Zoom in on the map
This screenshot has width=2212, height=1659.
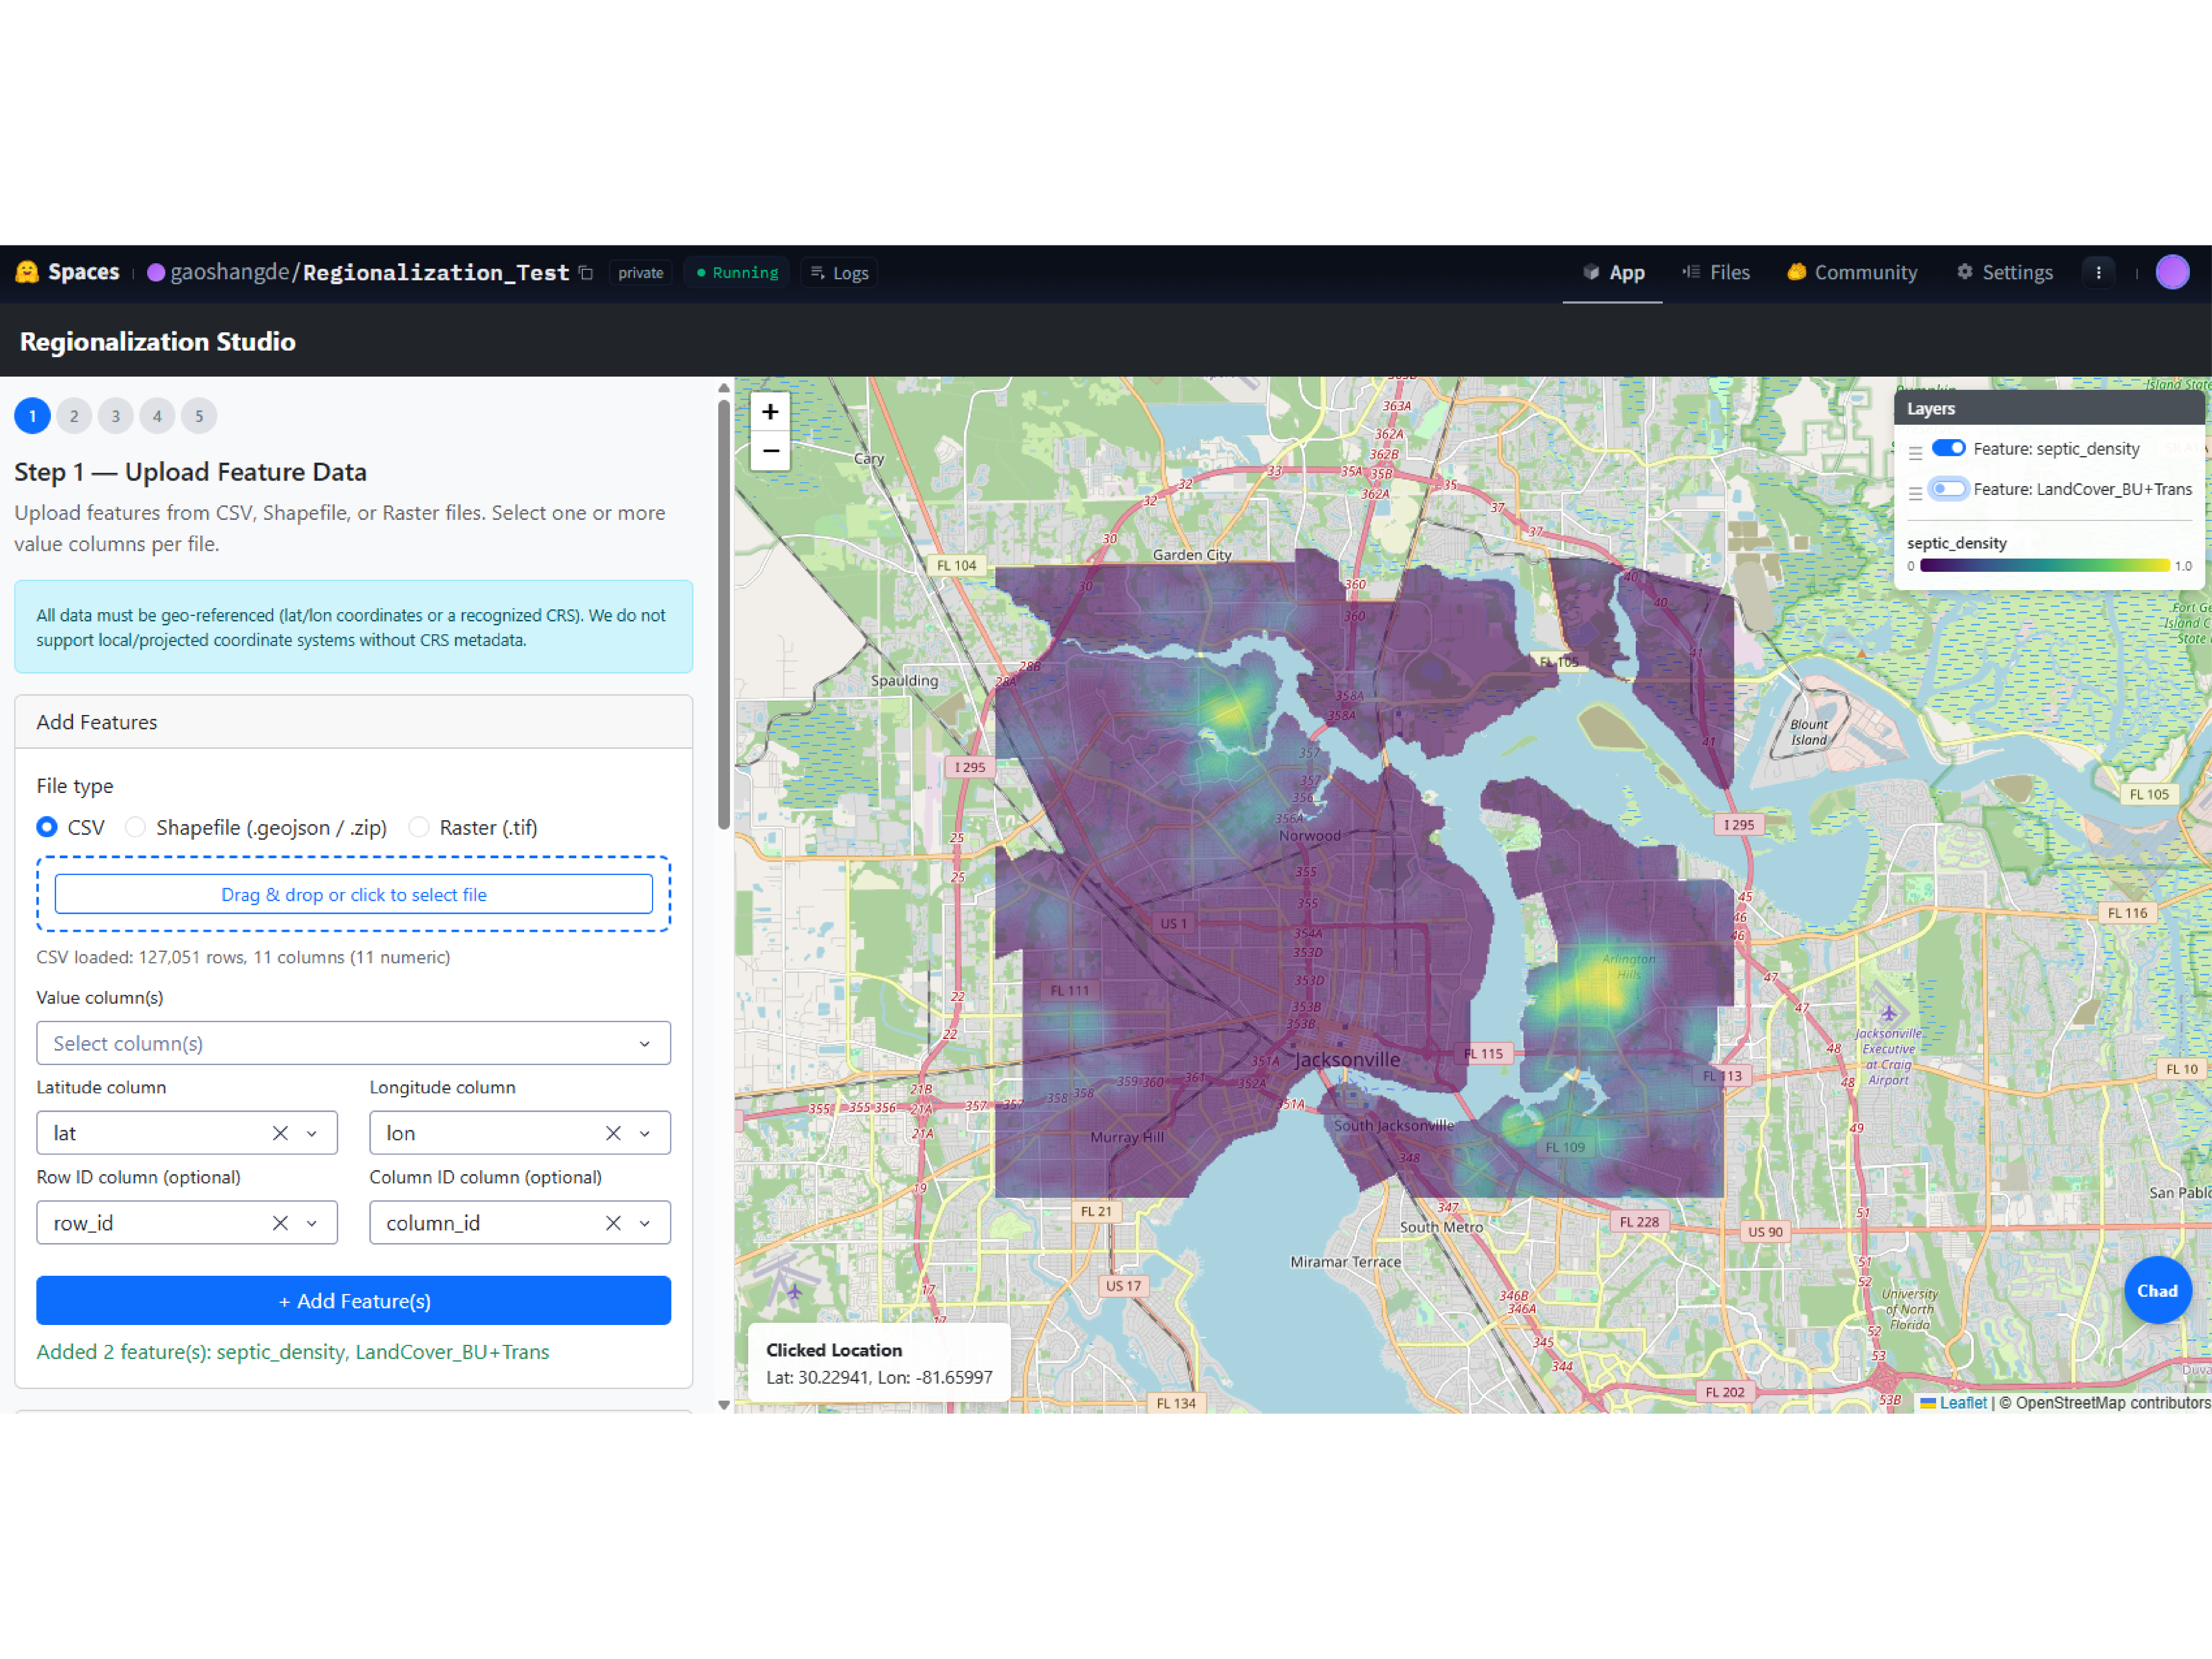tap(770, 412)
